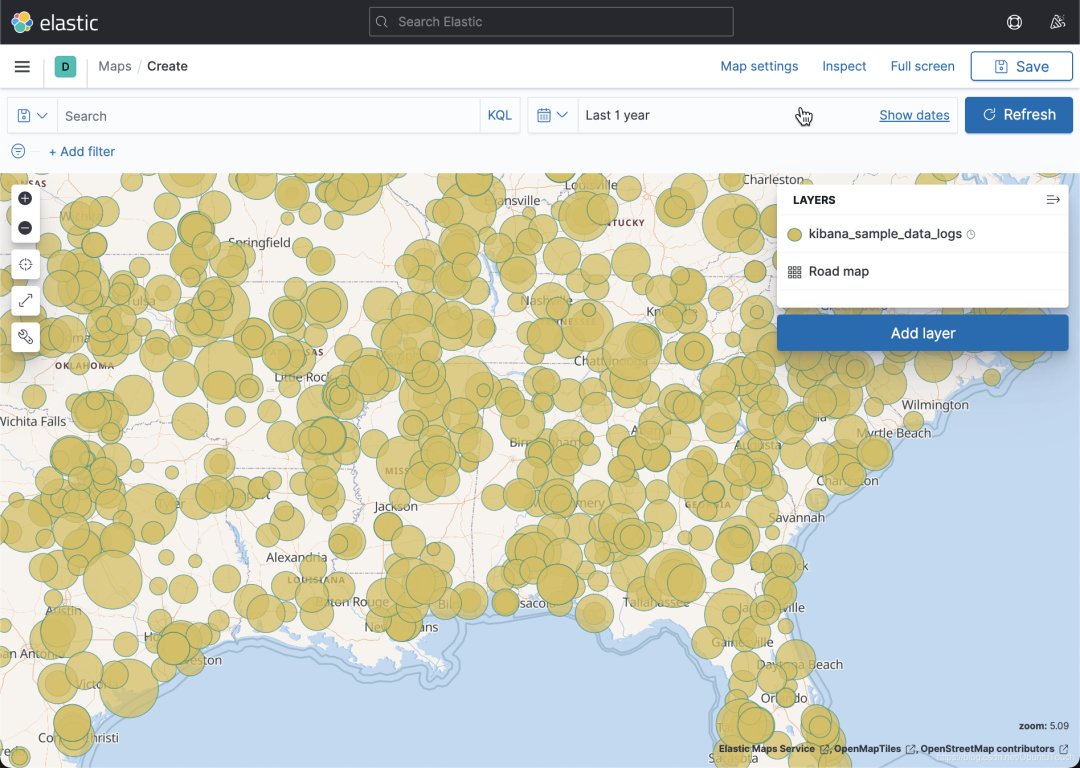Click the Create breadcrumb
The height and width of the screenshot is (768, 1080).
point(167,66)
